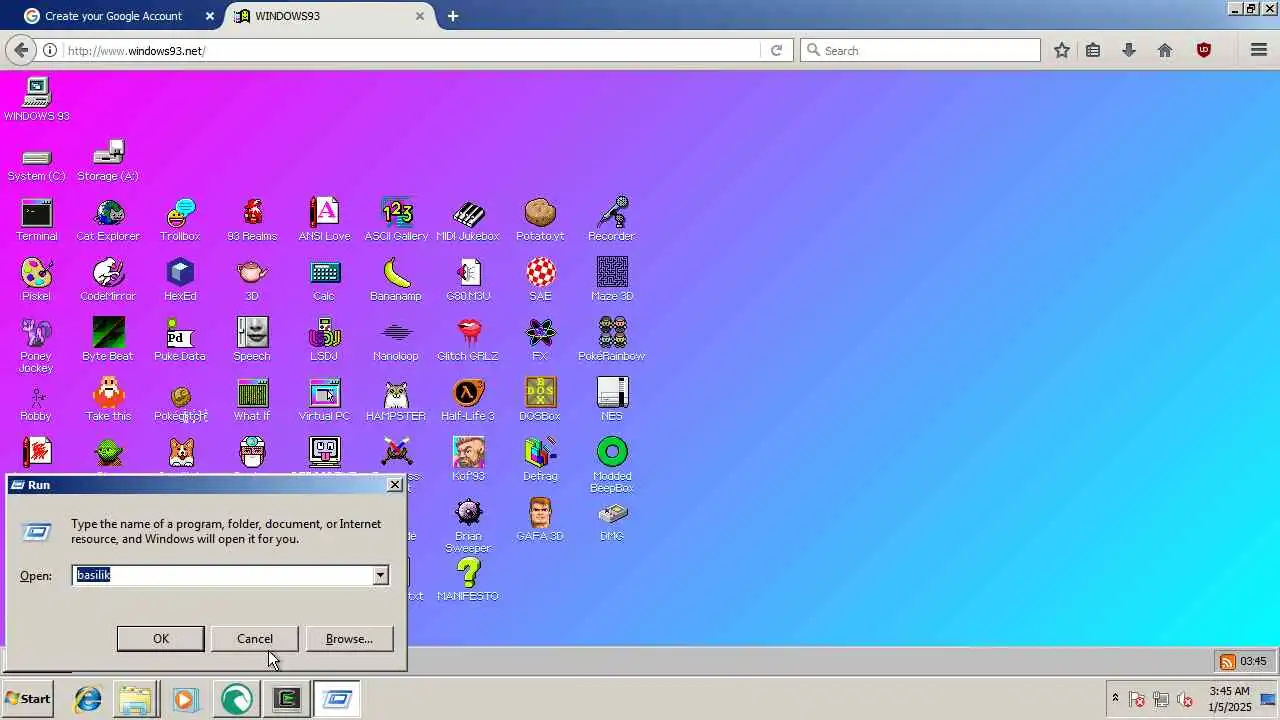Open Storage (A:) floppy drive icon
The height and width of the screenshot is (720, 1280).
[x=108, y=160]
